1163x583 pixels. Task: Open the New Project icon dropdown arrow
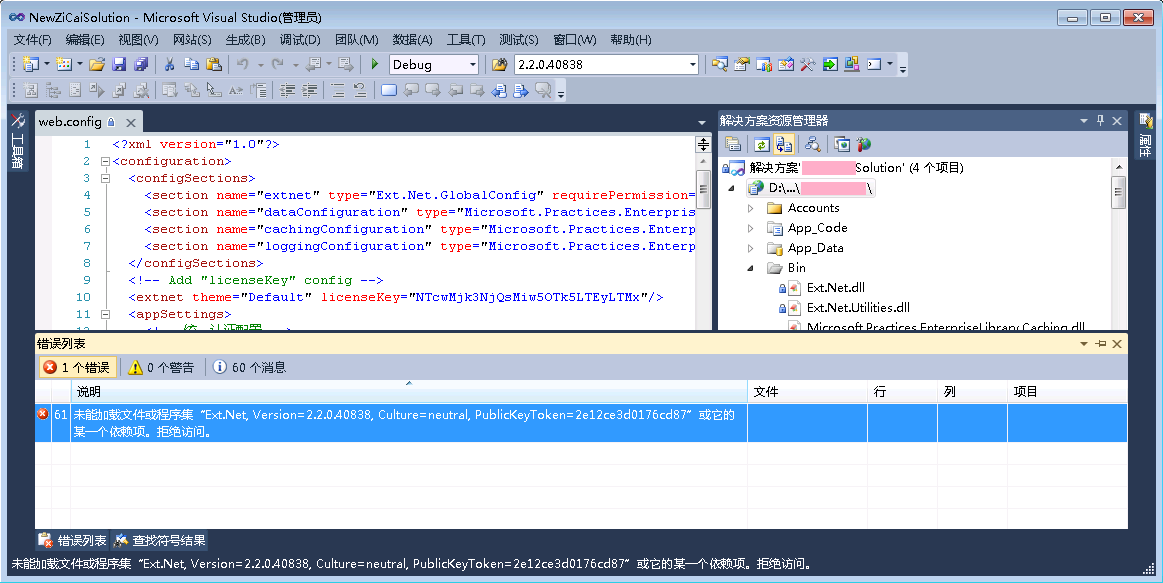(46, 65)
